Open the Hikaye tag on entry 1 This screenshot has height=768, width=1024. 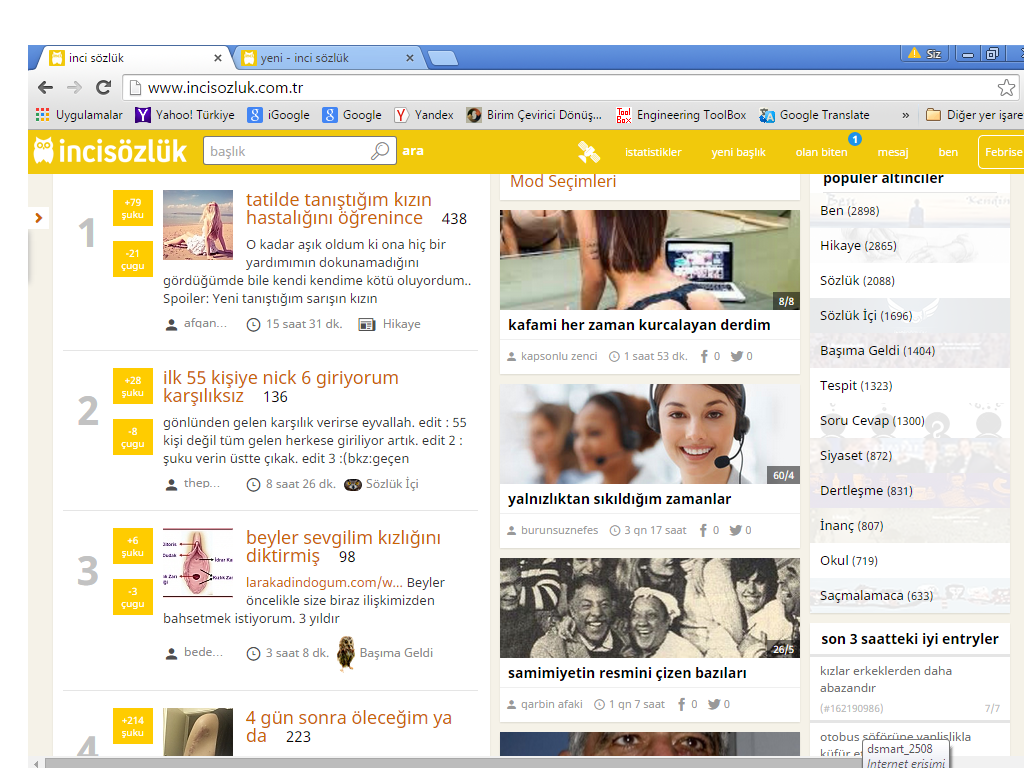click(401, 324)
